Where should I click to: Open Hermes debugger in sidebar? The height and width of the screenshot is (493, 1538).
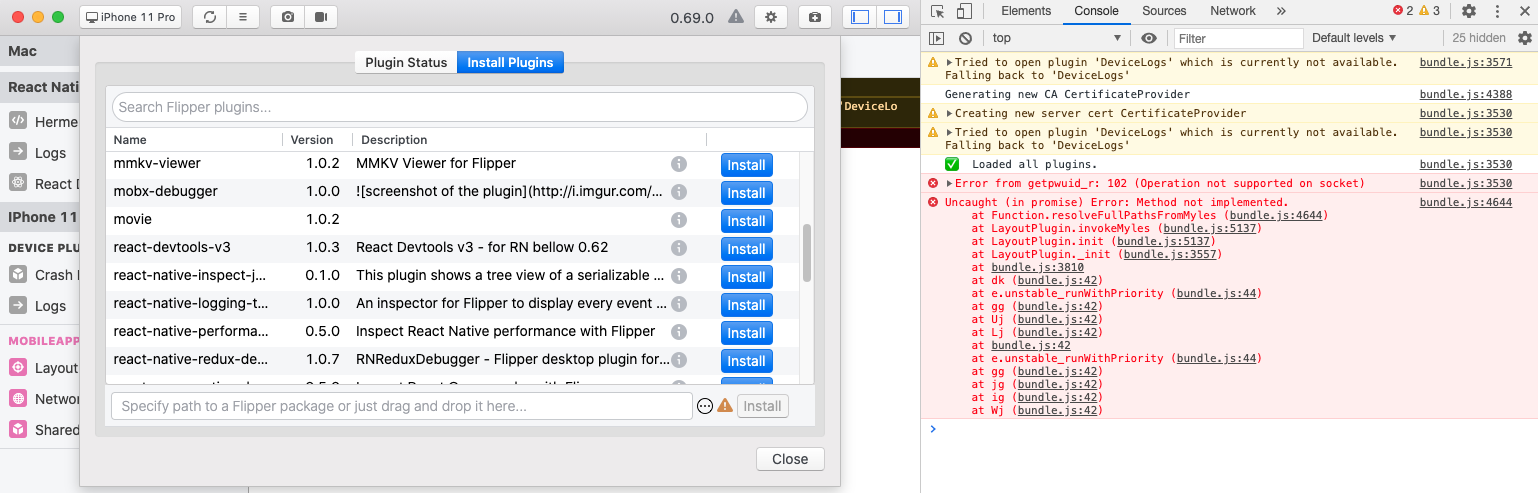[43, 121]
